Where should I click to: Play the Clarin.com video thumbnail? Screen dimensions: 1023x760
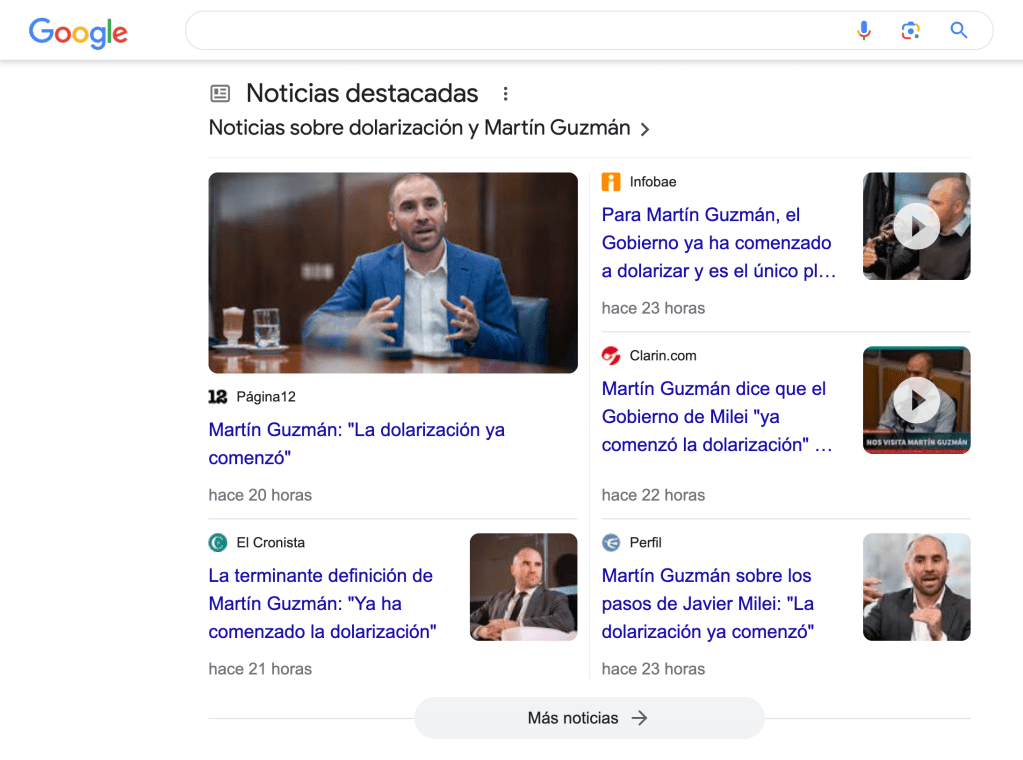[916, 400]
